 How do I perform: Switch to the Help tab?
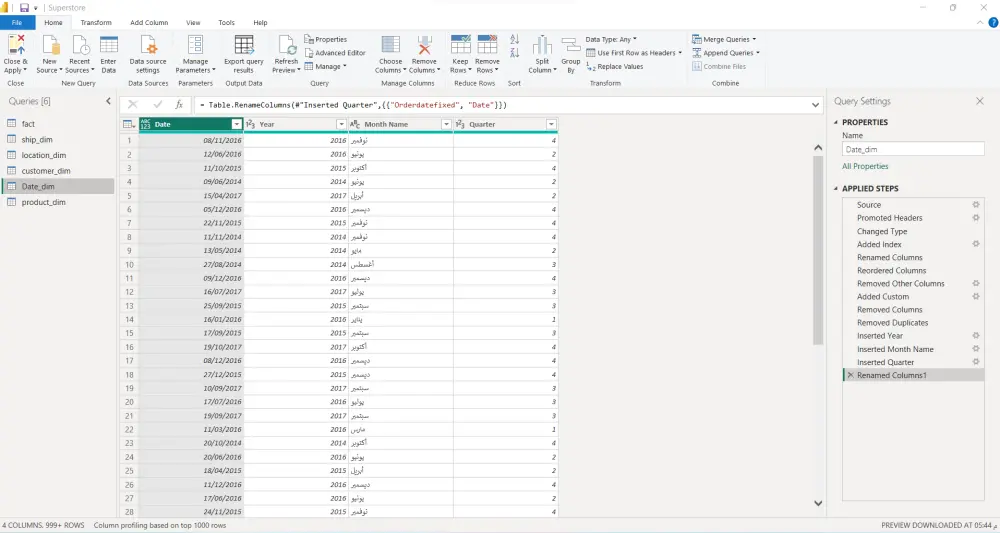click(260, 22)
